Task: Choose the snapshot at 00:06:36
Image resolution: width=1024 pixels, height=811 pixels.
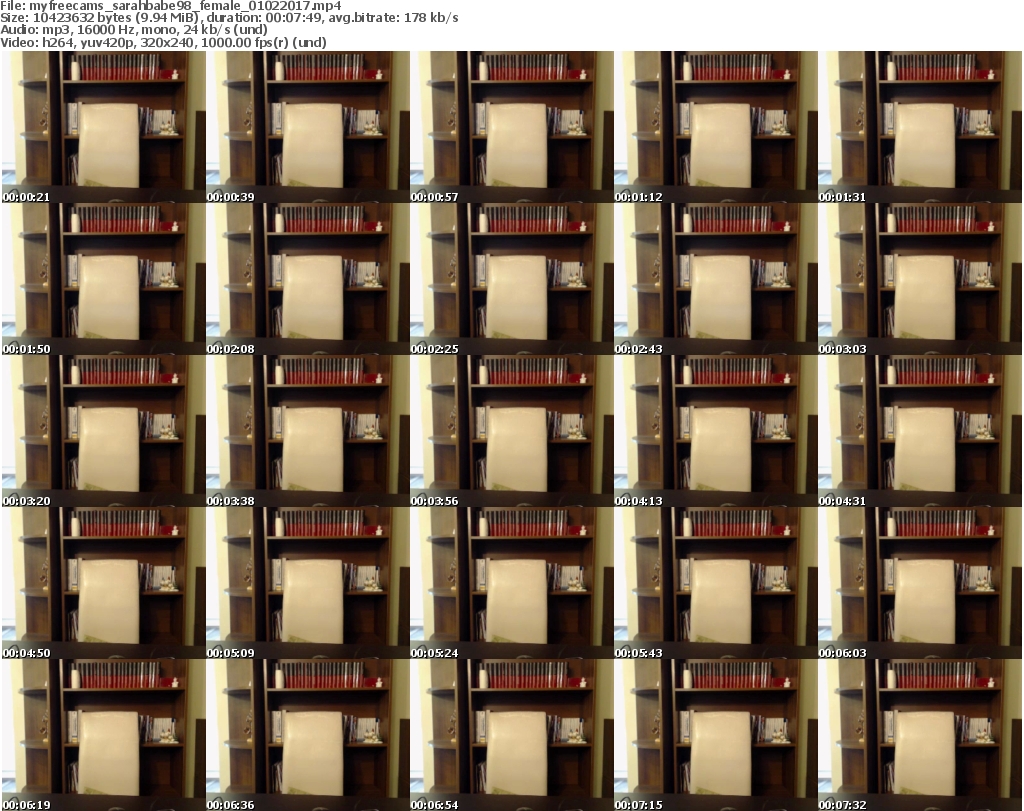Action: (x=308, y=735)
